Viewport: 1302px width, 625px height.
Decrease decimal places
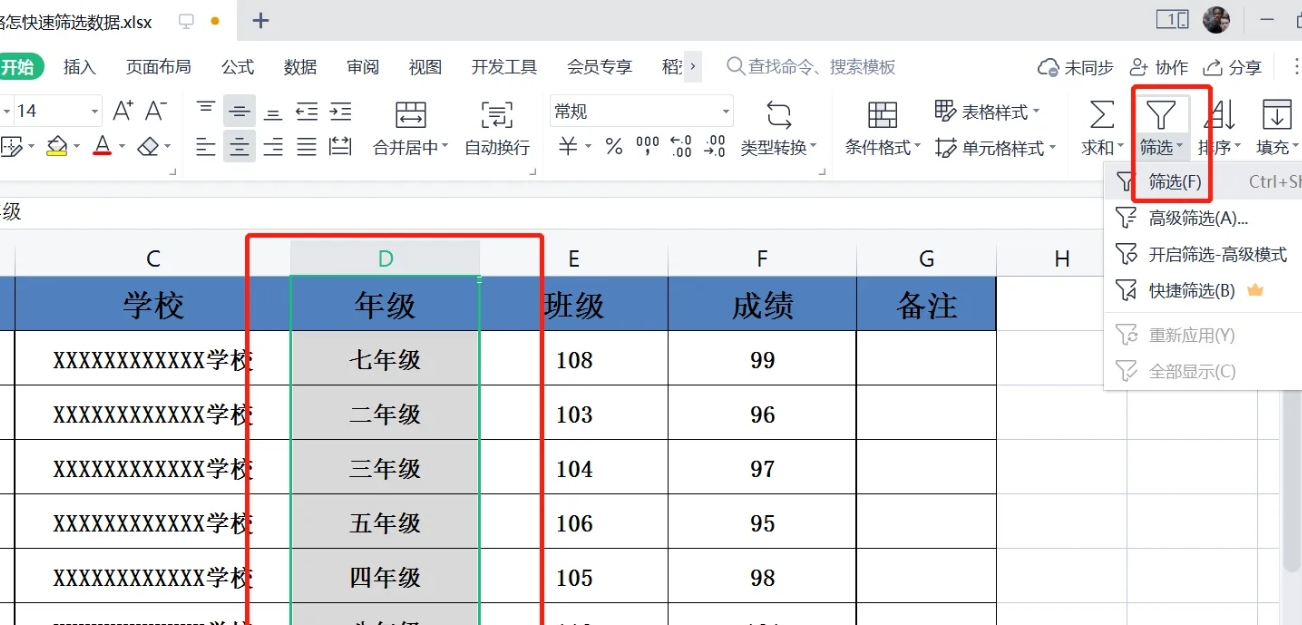point(715,147)
